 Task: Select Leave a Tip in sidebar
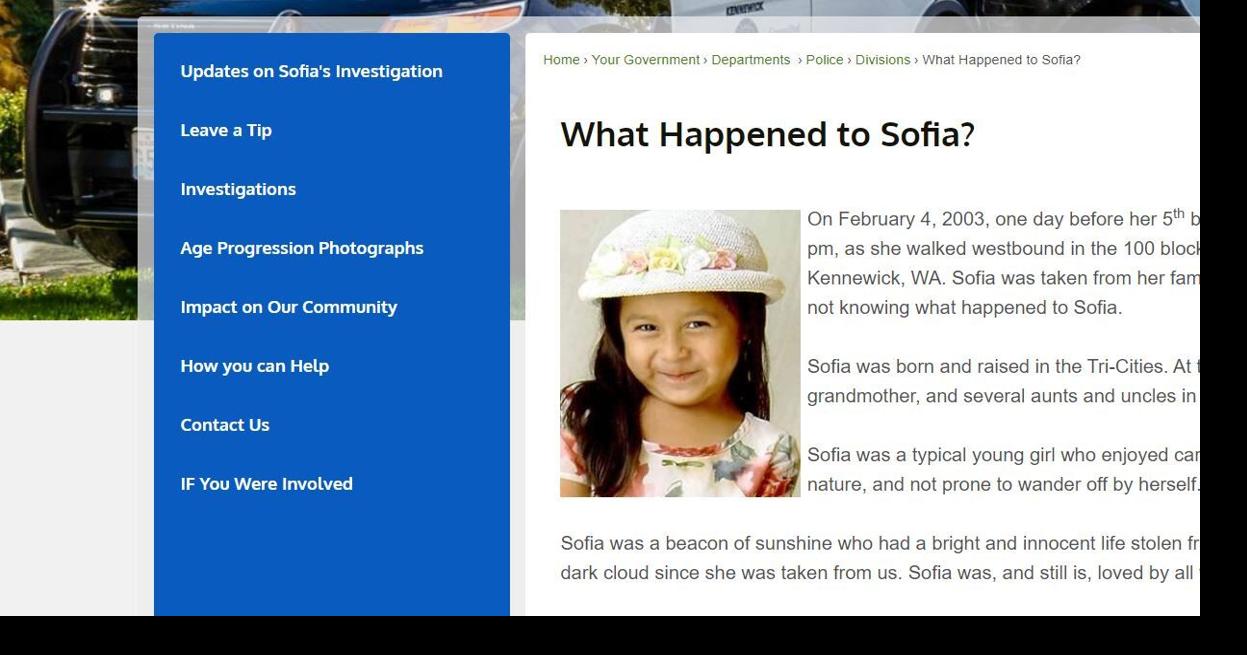coord(226,130)
